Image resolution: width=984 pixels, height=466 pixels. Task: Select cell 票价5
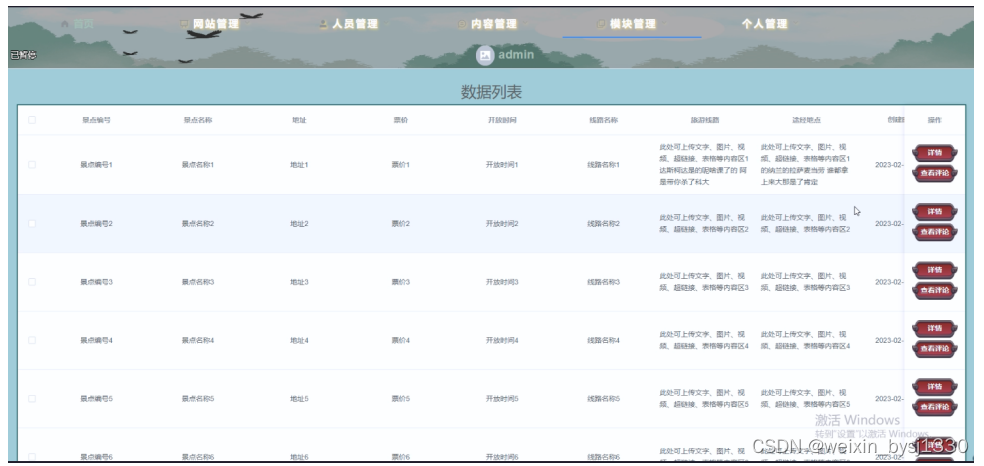point(400,399)
